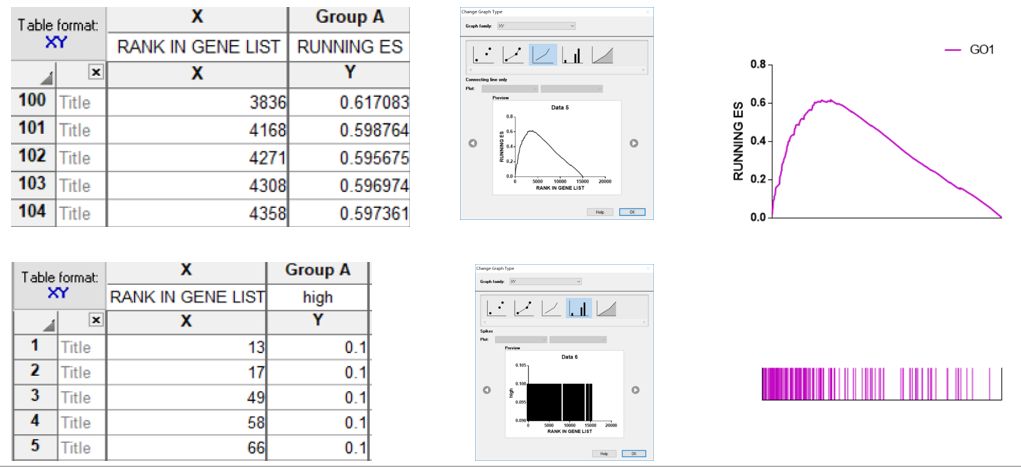
Task: Pick area-fill graph icon in Data 6 dialog
Action: [606, 308]
